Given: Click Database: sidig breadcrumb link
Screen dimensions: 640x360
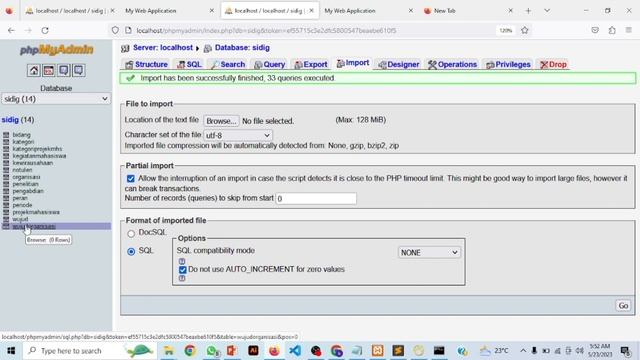Looking at the screenshot, I should [242, 48].
